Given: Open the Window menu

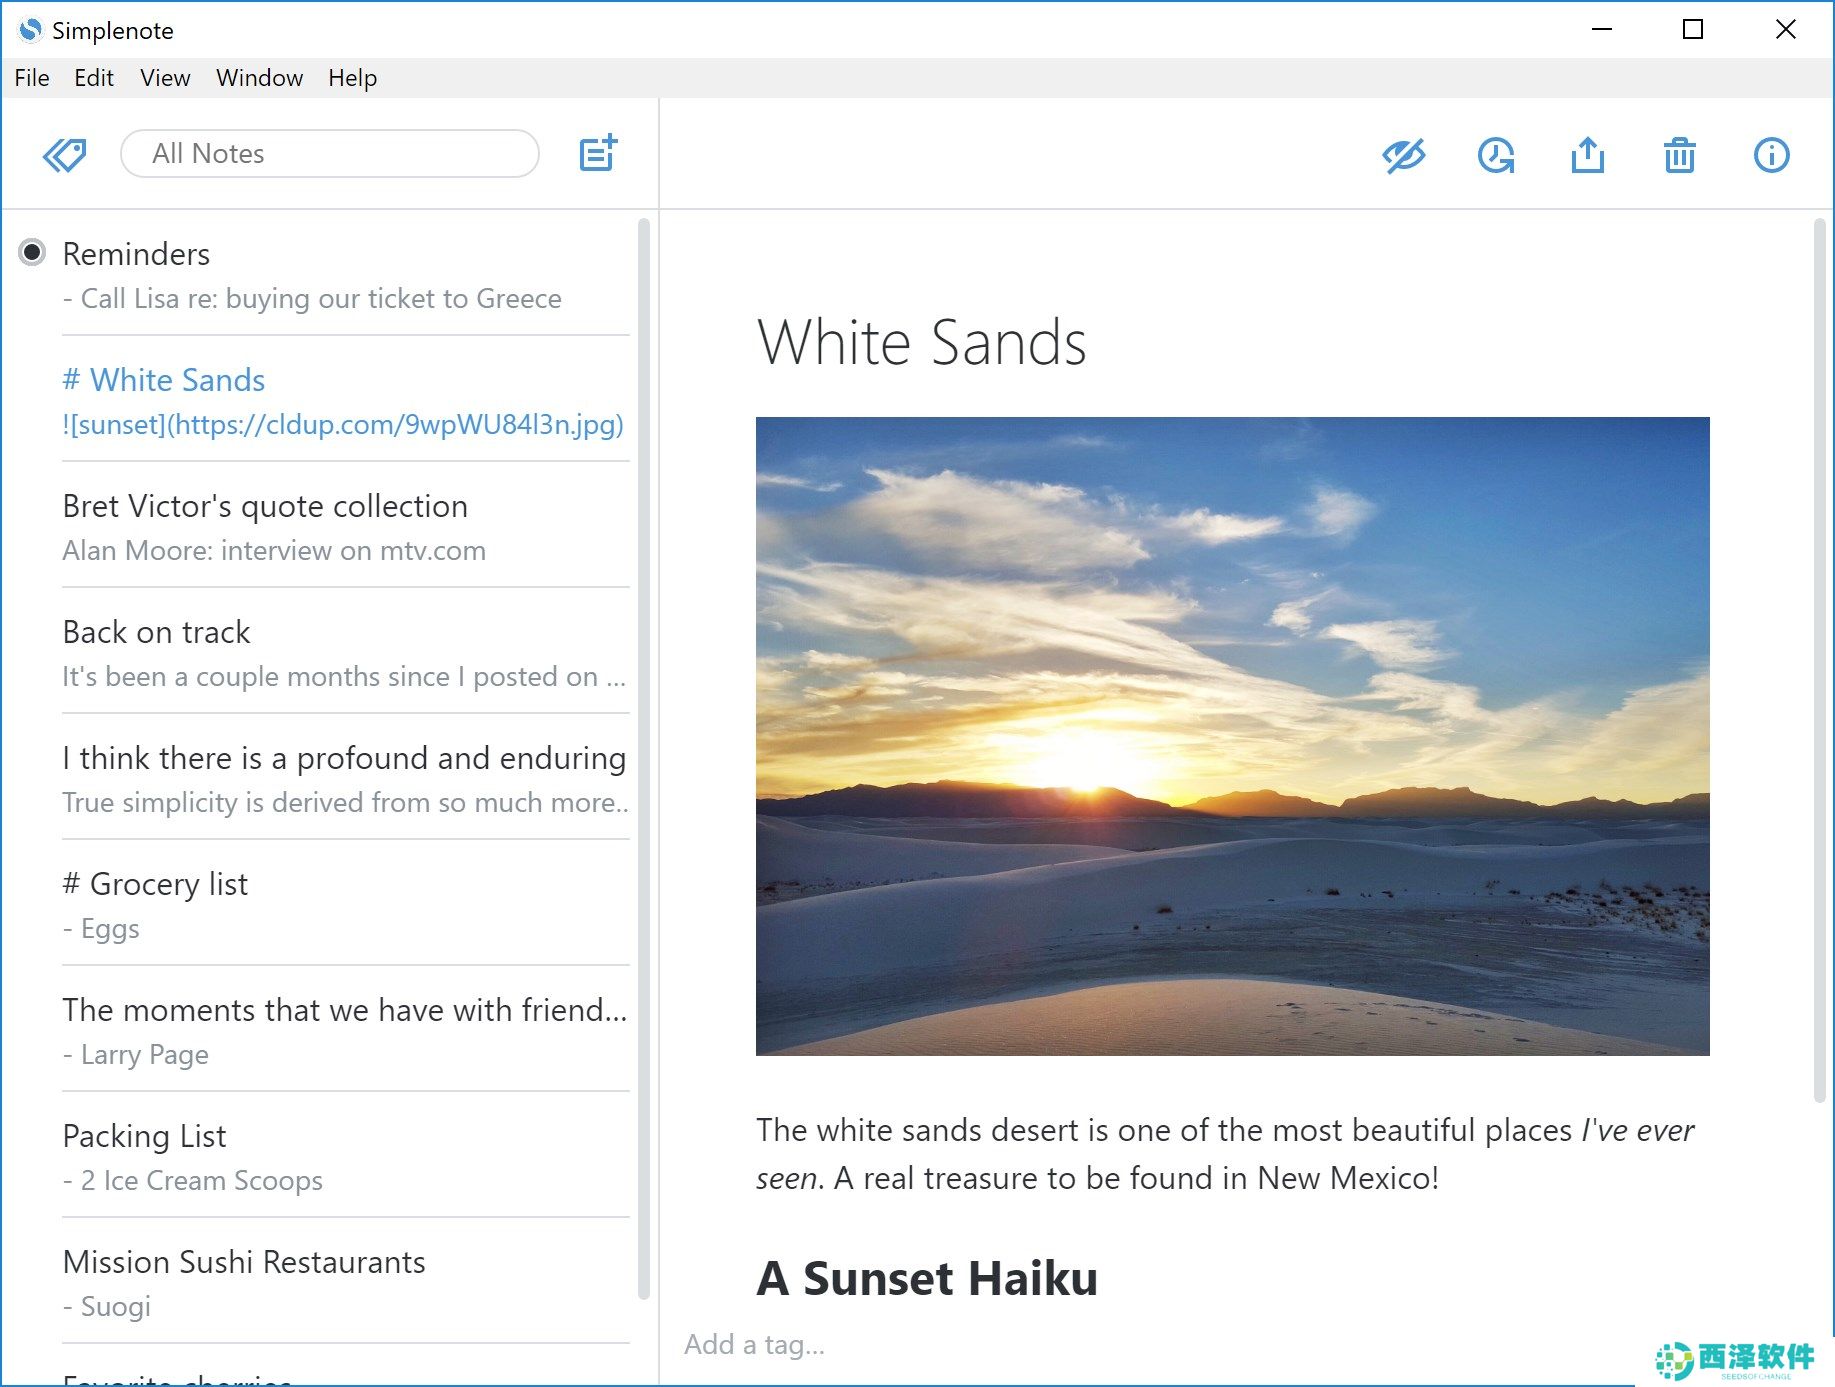Looking at the screenshot, I should 259,78.
